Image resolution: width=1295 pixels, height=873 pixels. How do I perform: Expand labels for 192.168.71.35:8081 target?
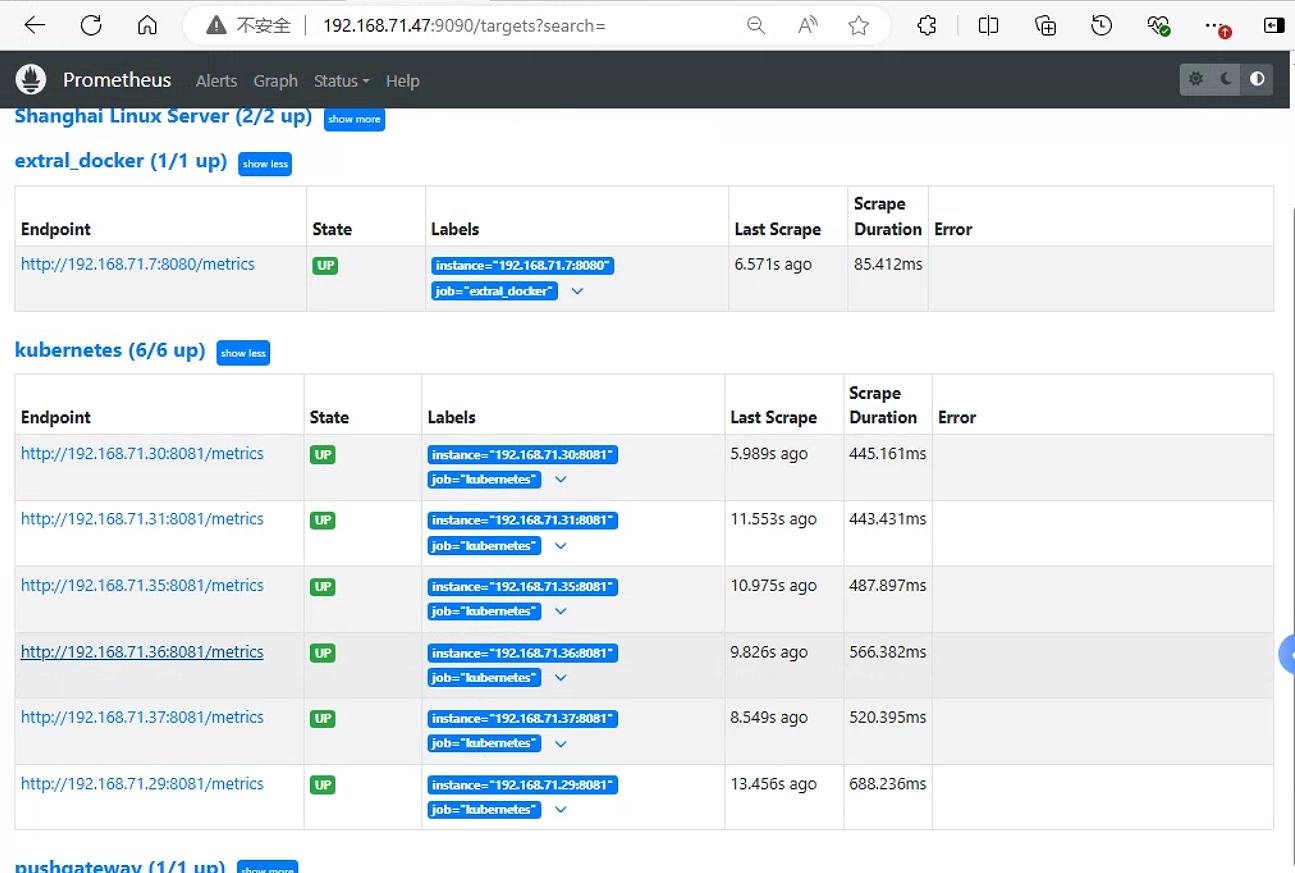pos(561,611)
